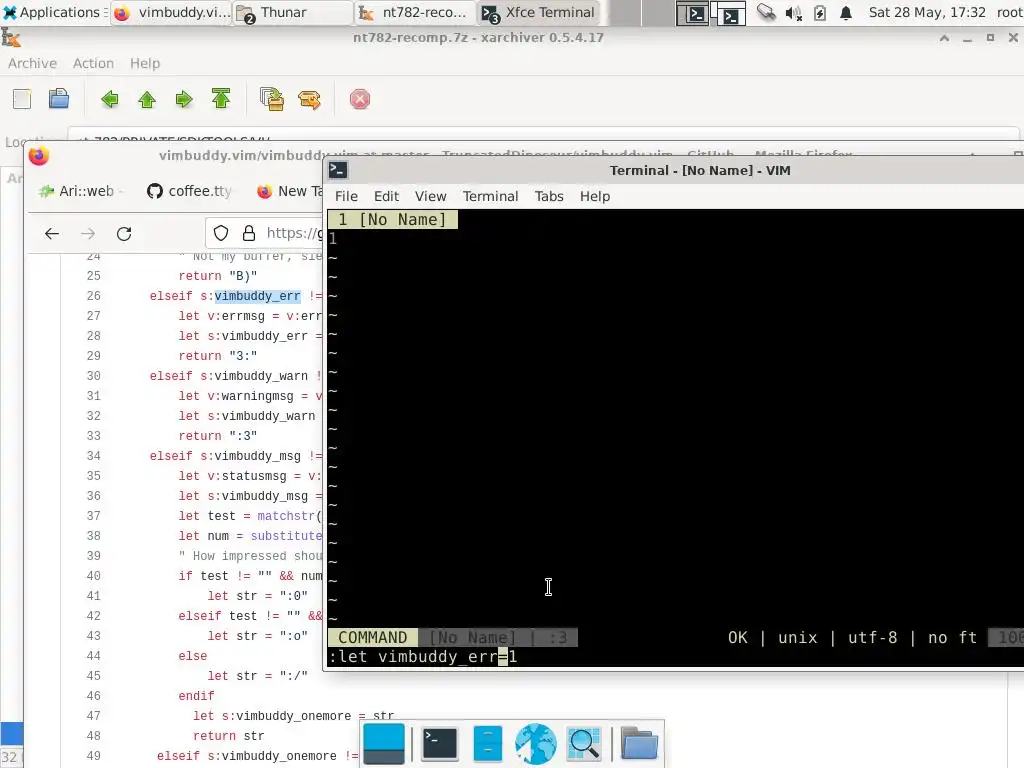Screen dimensions: 1024x768
Task: Open the terminal Edit menu
Action: [x=386, y=197]
